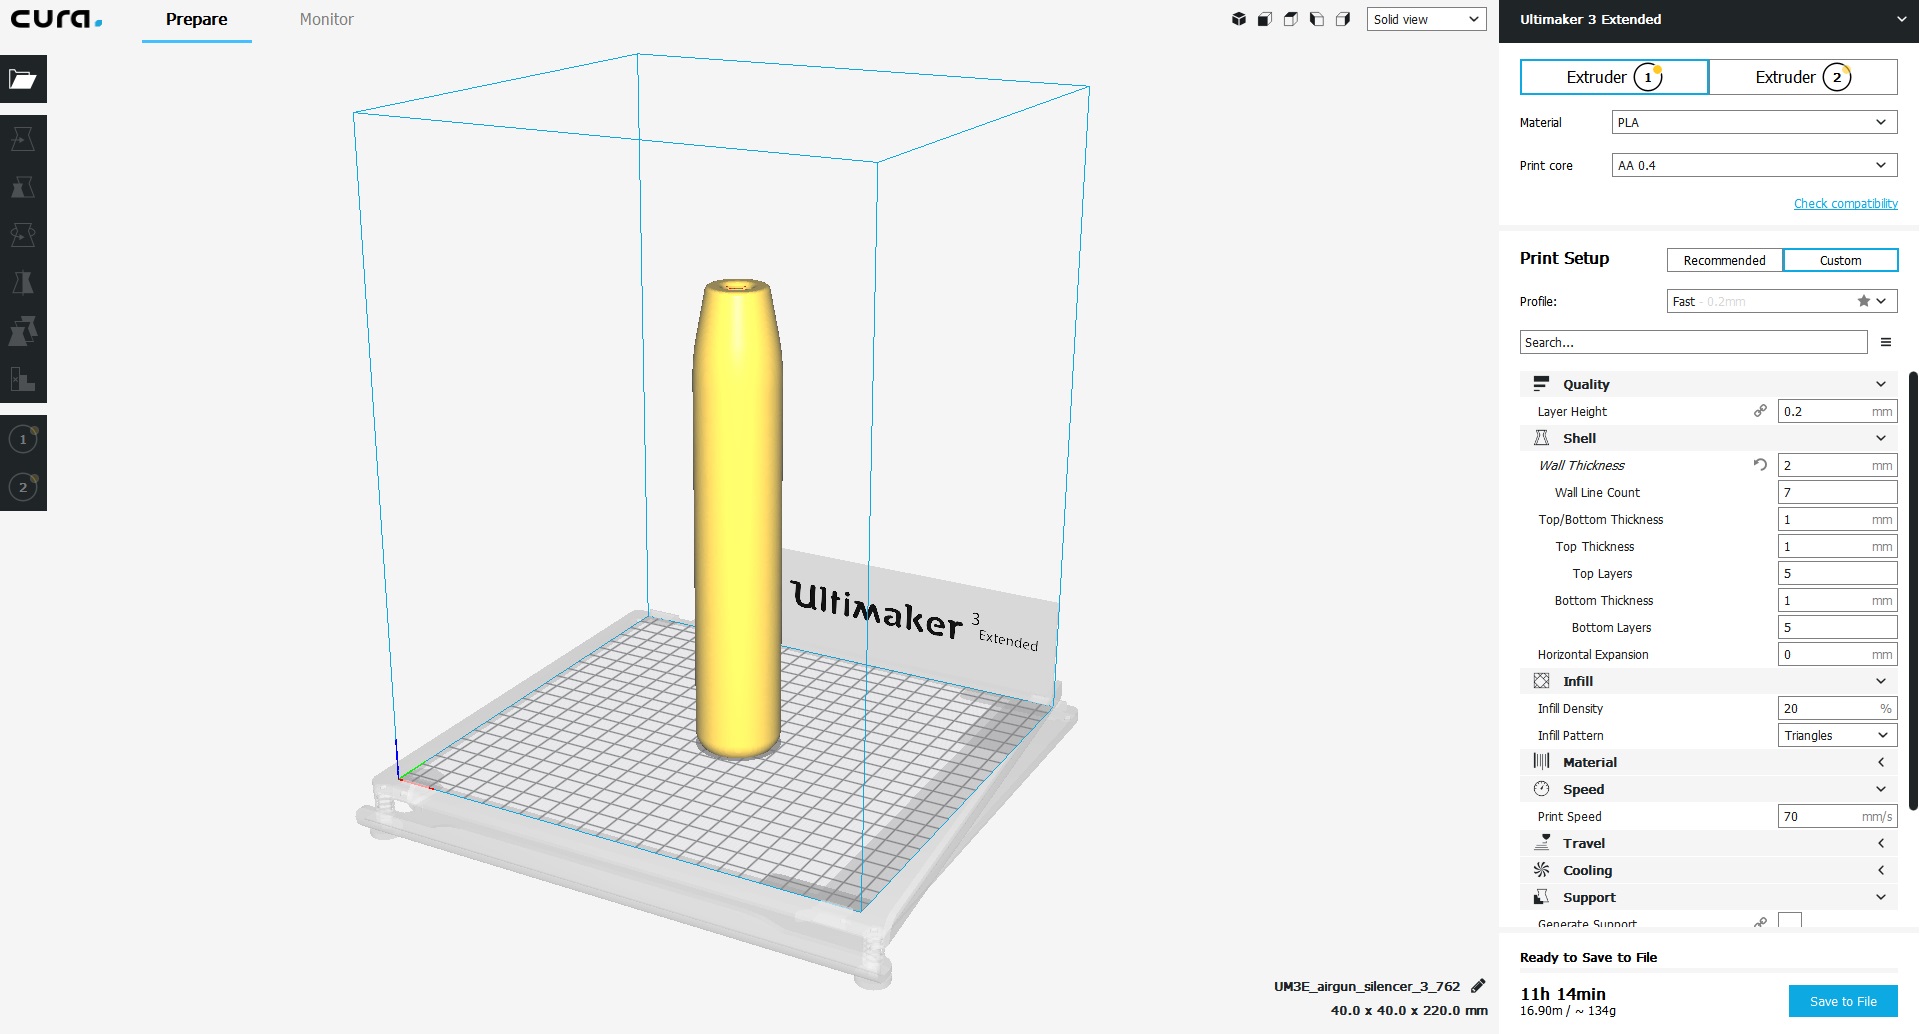This screenshot has width=1924, height=1034.
Task: Toggle the Generate Support checkbox
Action: coord(1790,921)
